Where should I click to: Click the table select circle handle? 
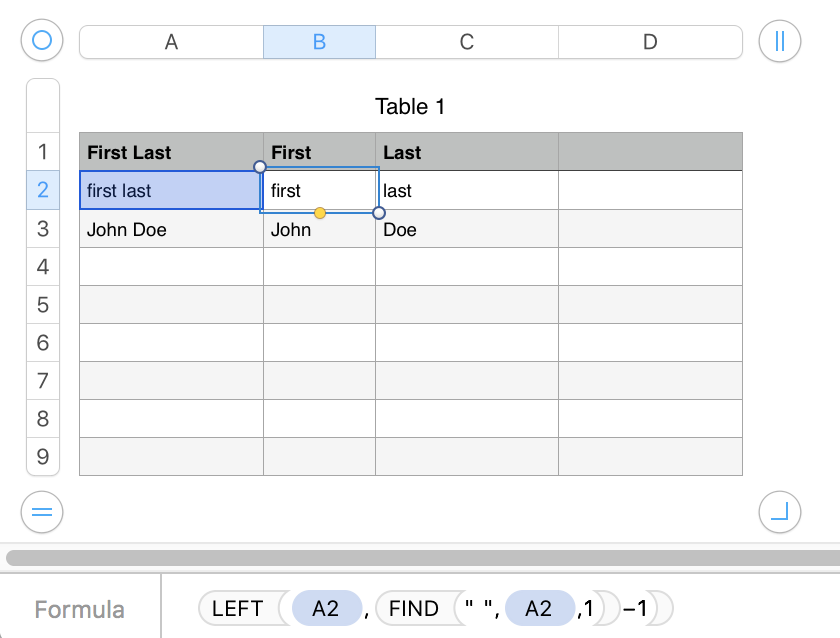click(42, 41)
